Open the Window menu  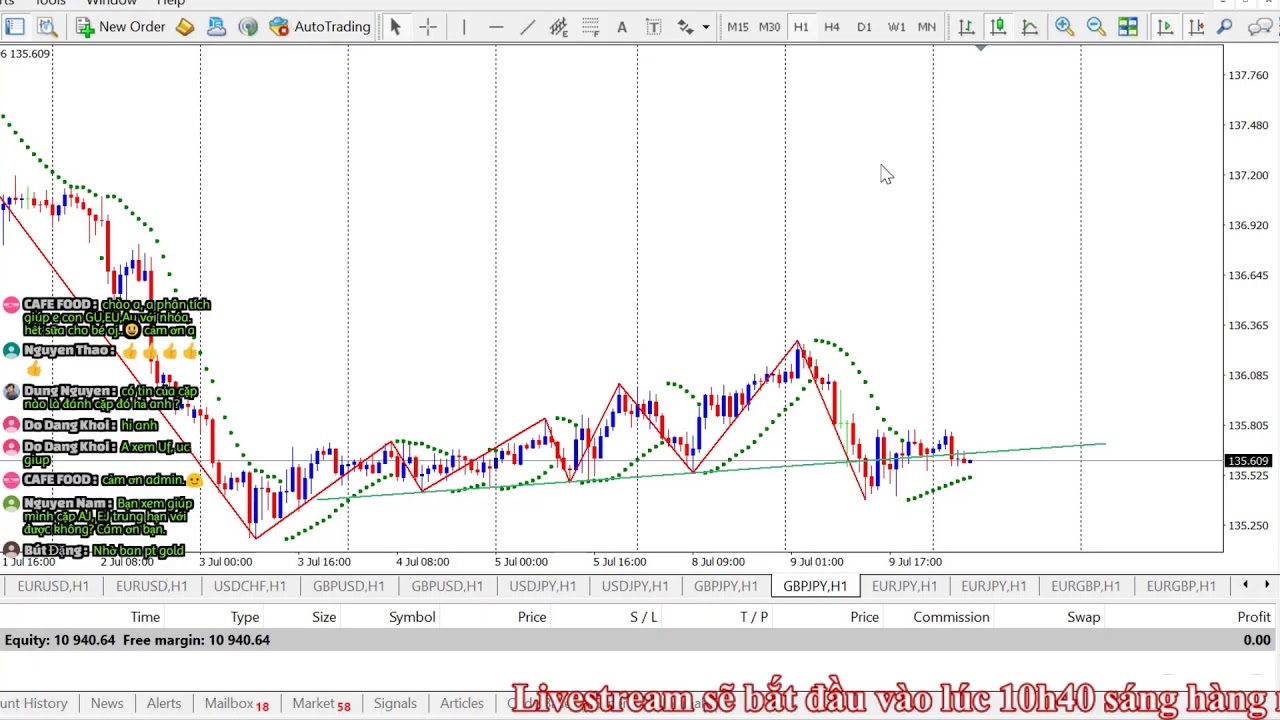tap(111, 3)
